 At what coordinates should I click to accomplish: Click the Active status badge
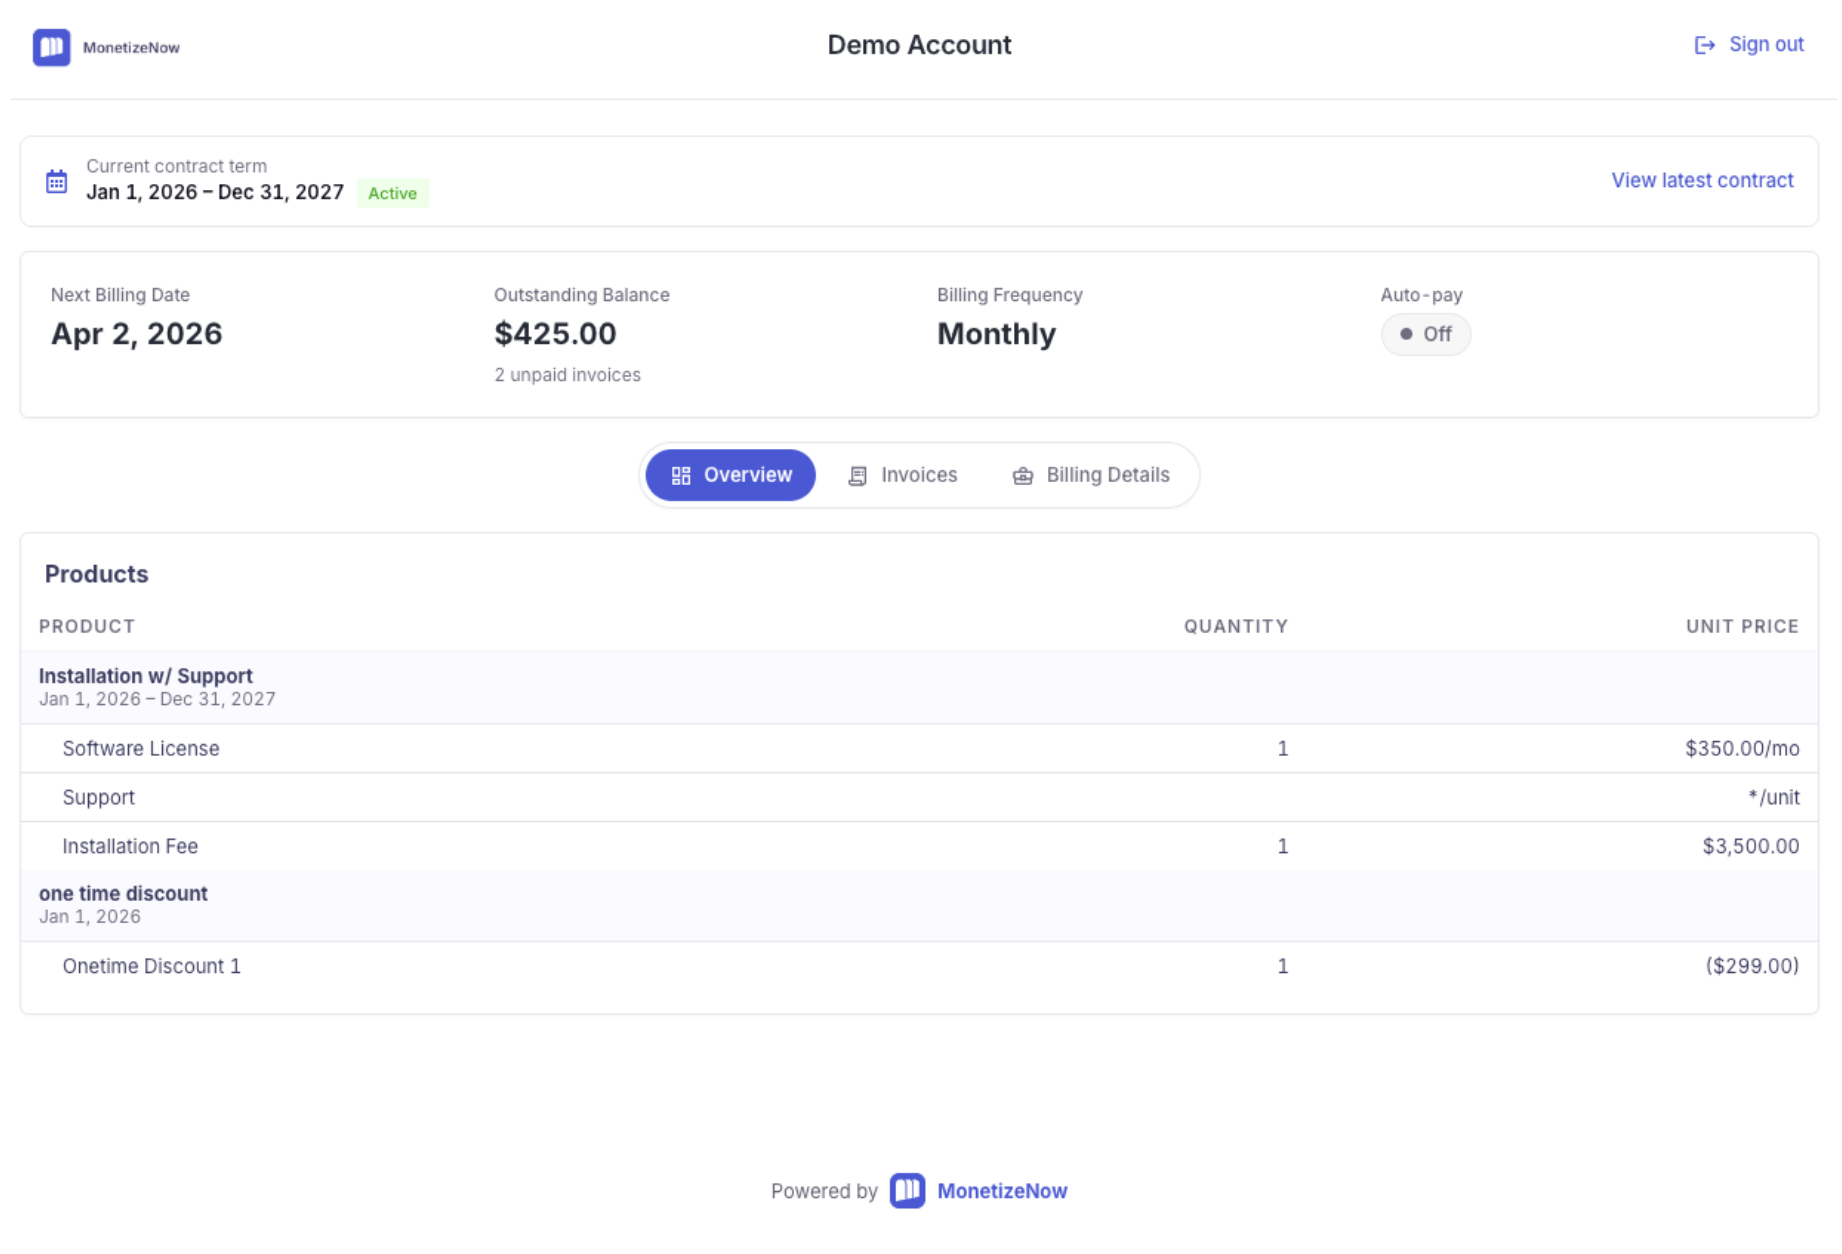(392, 193)
